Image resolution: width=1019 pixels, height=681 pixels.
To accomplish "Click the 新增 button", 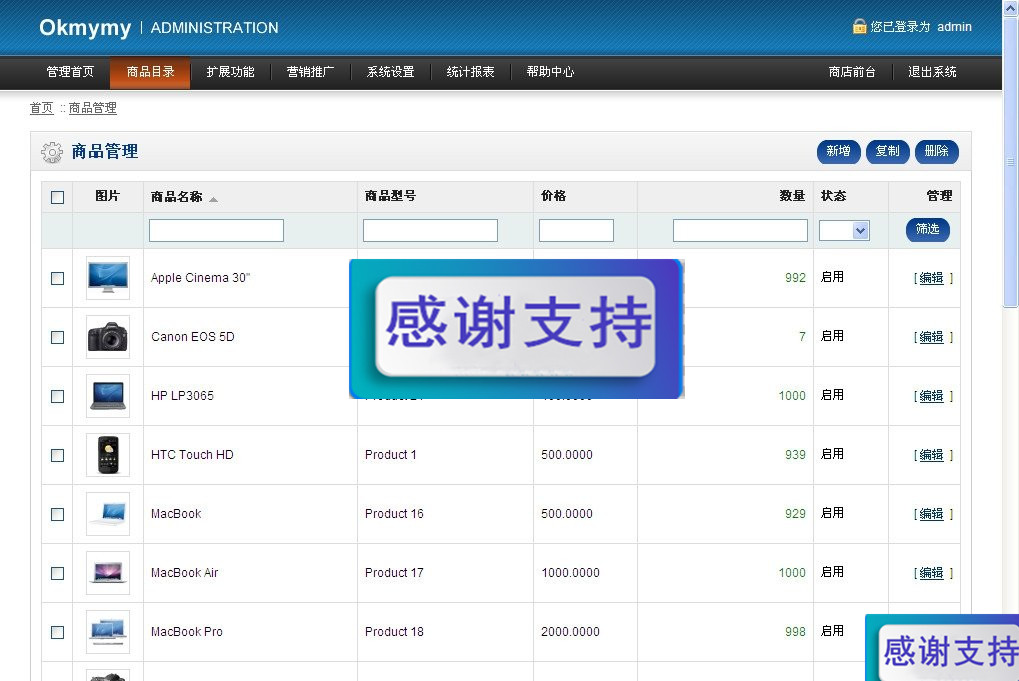I will [x=838, y=151].
